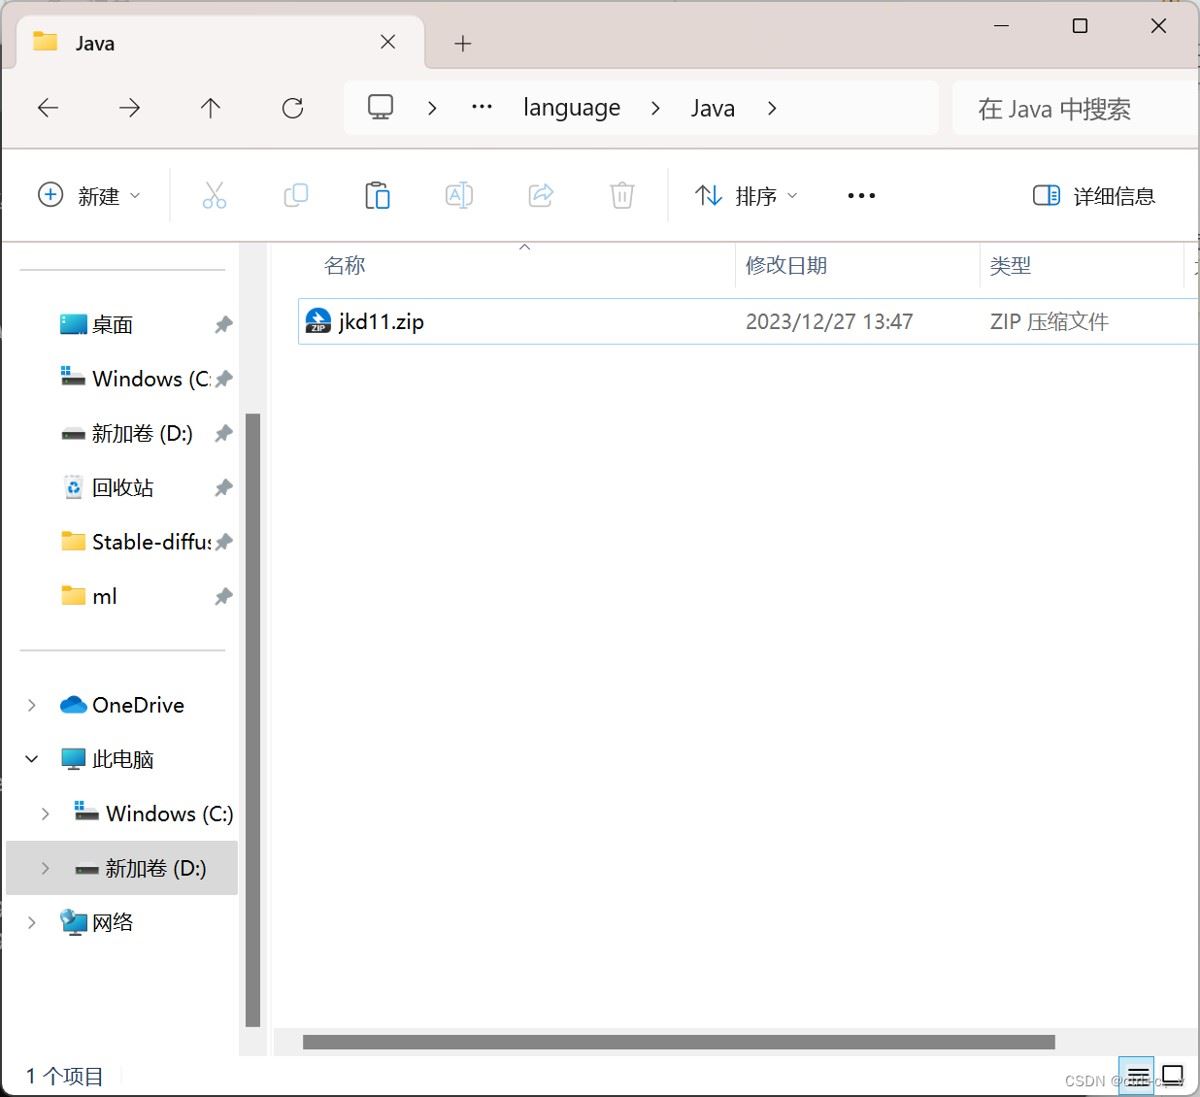1200x1097 pixels.
Task: Open a new tab with plus button
Action: tap(462, 43)
